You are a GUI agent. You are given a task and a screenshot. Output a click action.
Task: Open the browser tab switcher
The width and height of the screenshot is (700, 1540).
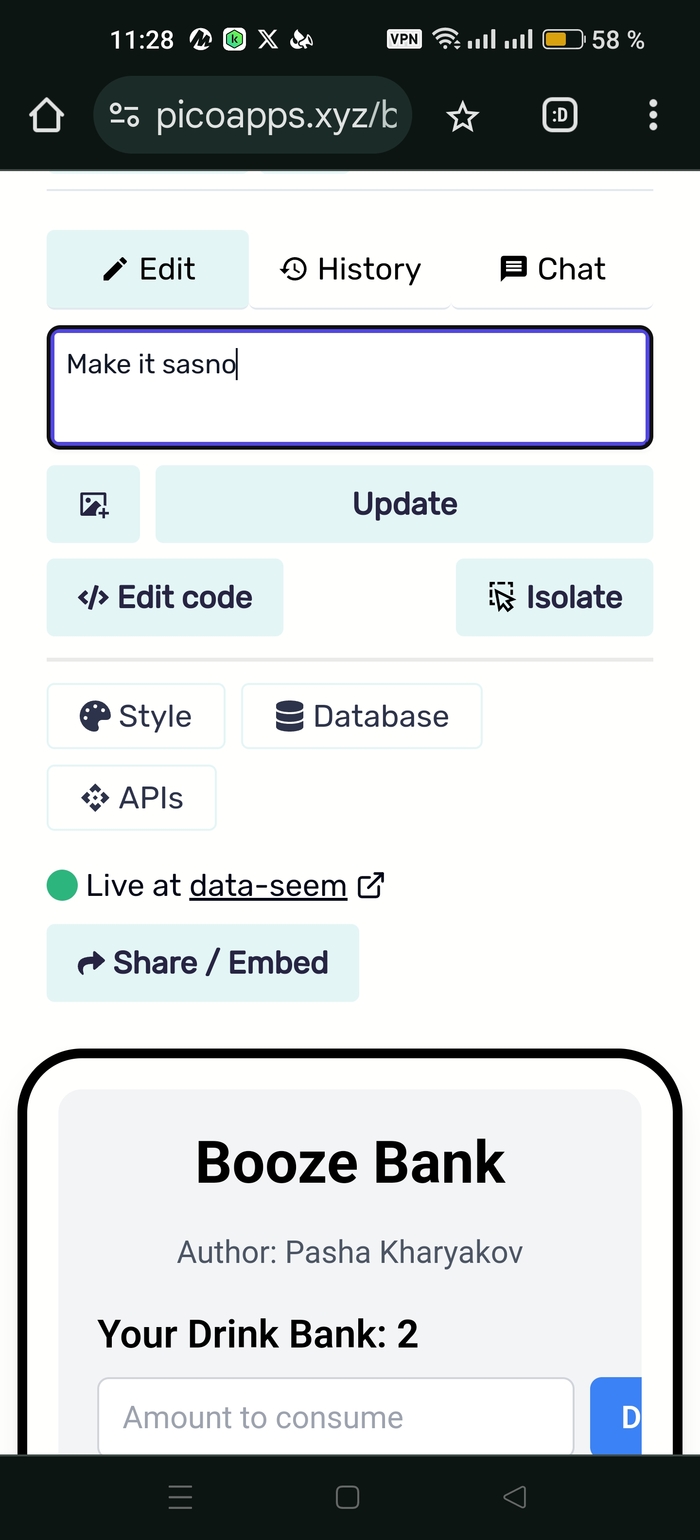click(x=560, y=117)
